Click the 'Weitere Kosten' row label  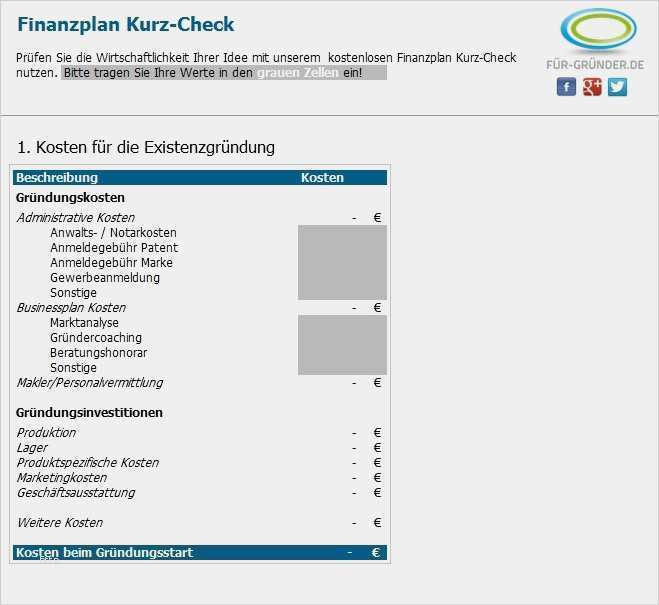60,523
